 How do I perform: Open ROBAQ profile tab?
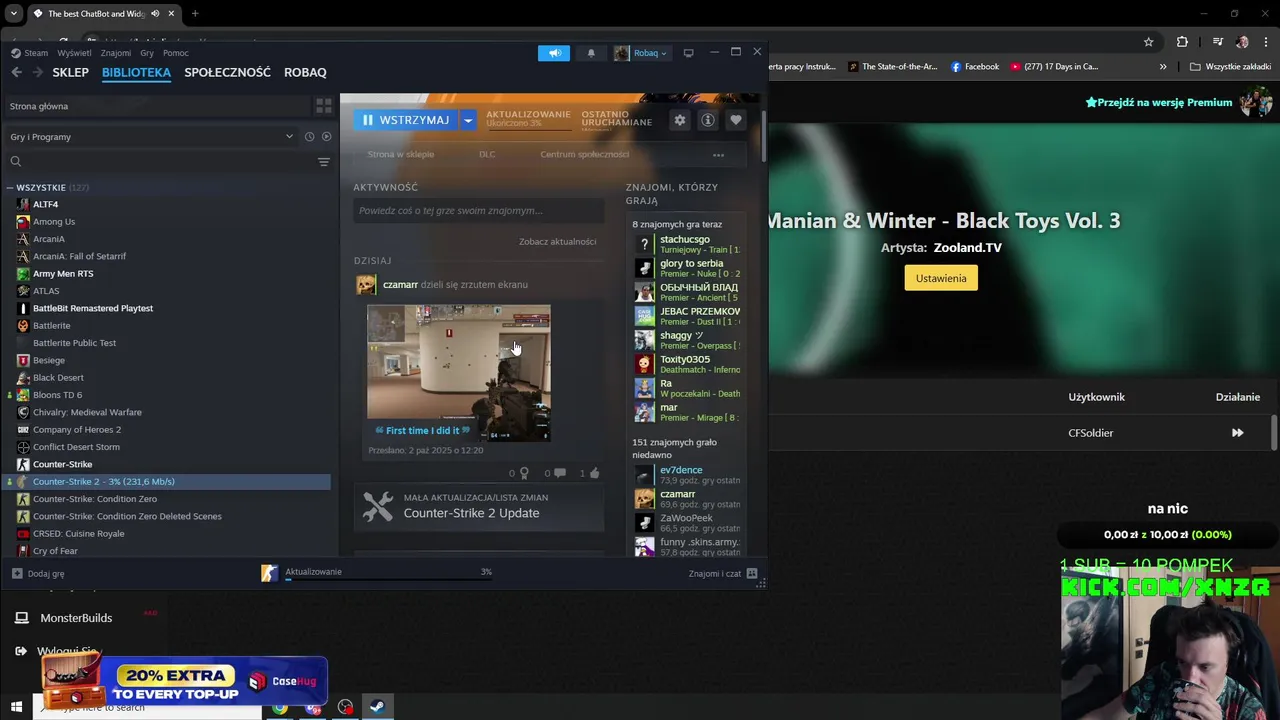(x=305, y=72)
